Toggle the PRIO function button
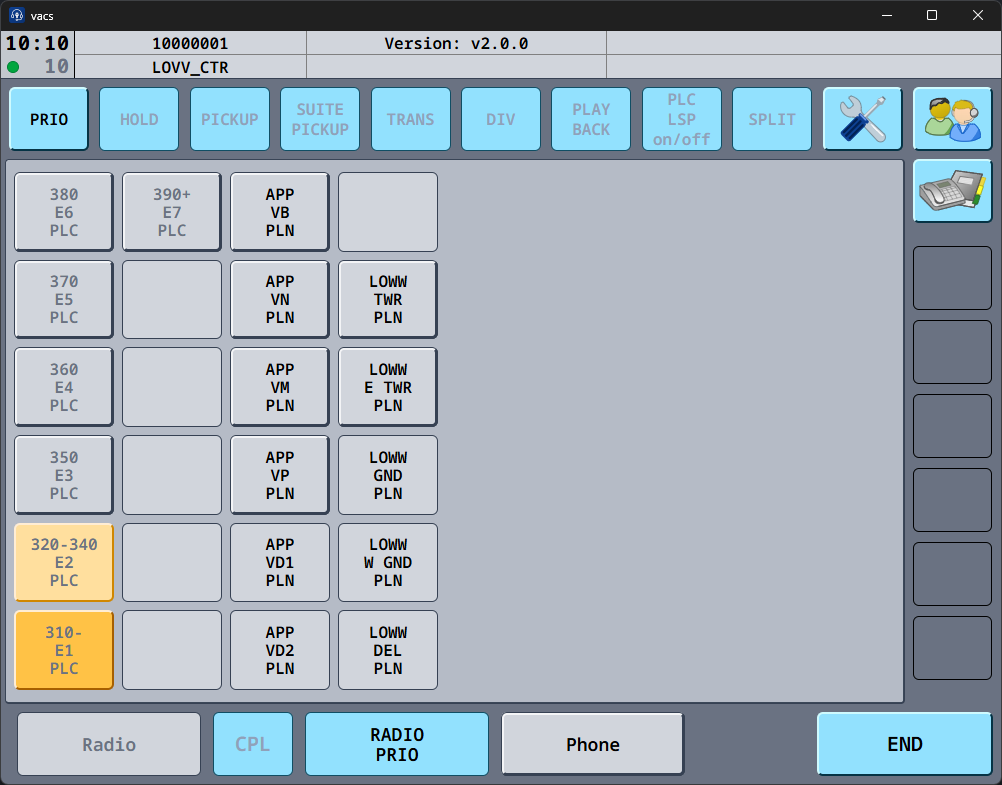 coord(49,120)
